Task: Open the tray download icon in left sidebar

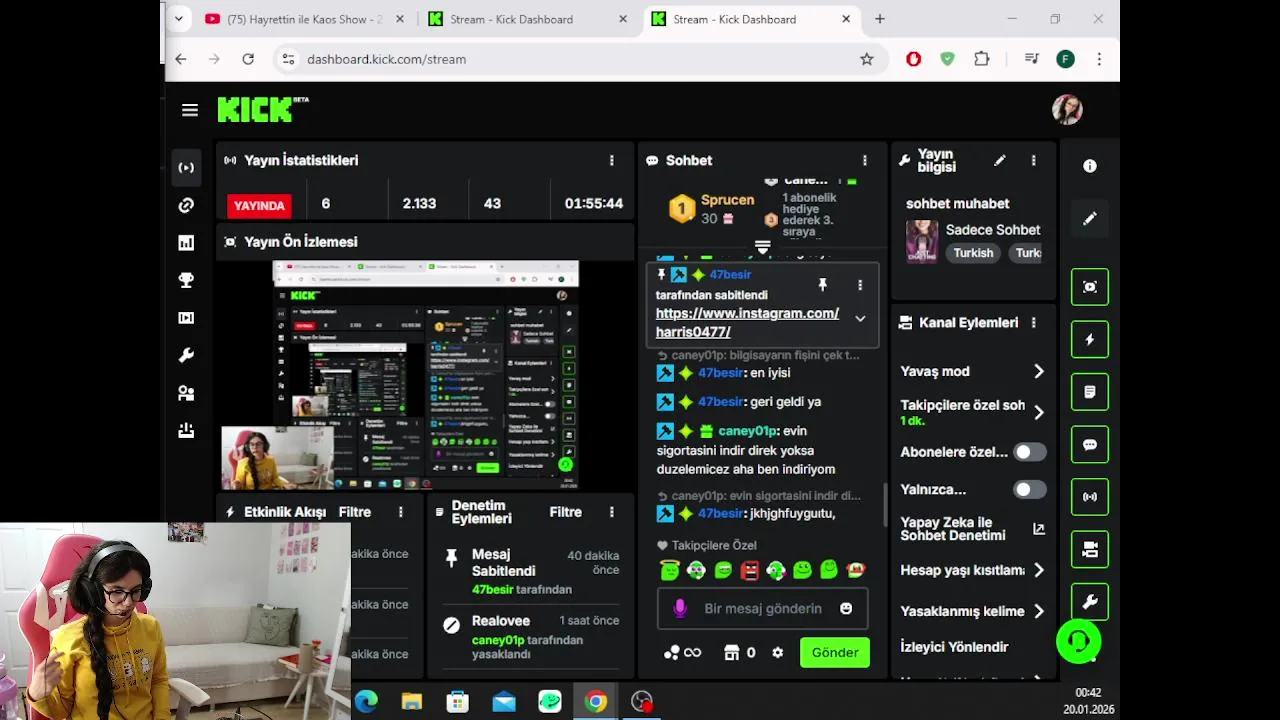Action: pyautogui.click(x=186, y=431)
